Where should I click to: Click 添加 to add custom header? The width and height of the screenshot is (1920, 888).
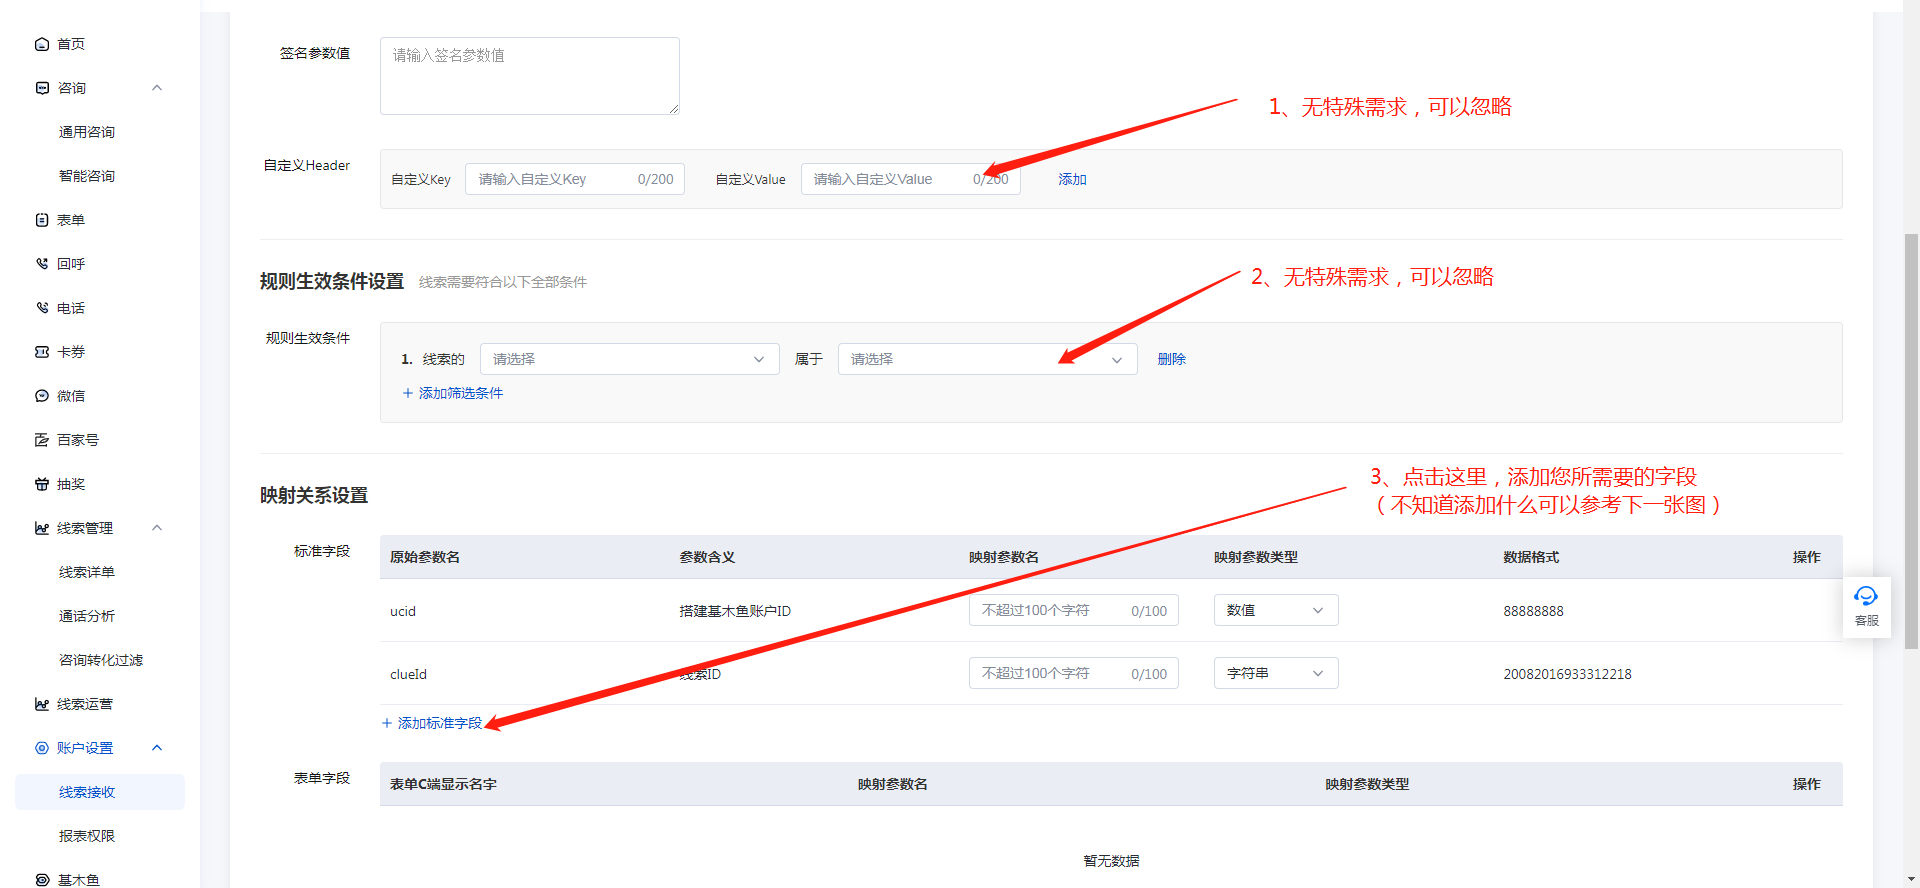pyautogui.click(x=1072, y=179)
